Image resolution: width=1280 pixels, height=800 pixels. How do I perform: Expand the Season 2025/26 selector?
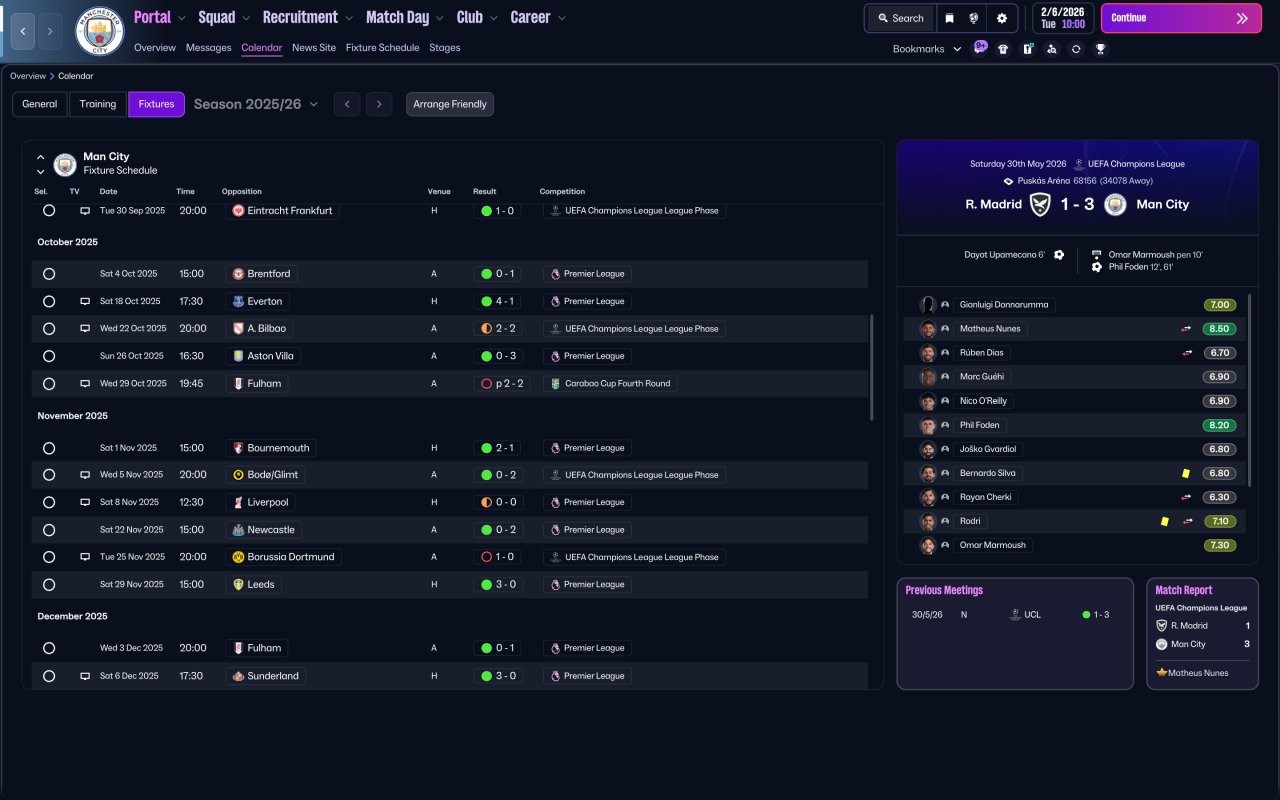[256, 104]
